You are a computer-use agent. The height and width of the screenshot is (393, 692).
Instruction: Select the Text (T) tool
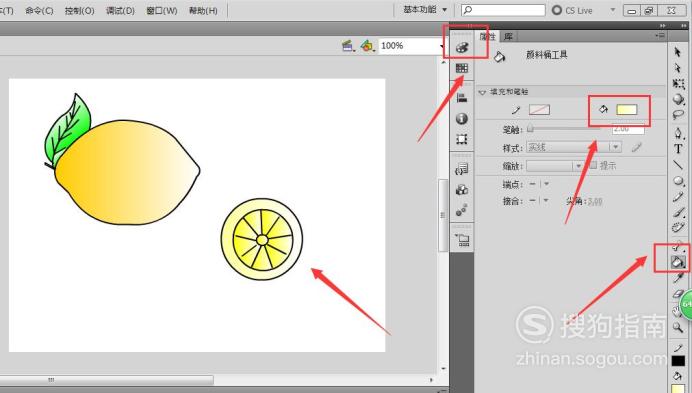point(678,149)
